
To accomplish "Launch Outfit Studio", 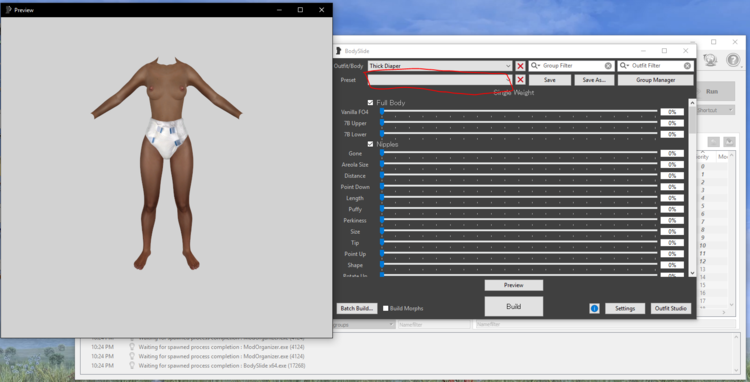I will (x=671, y=308).
